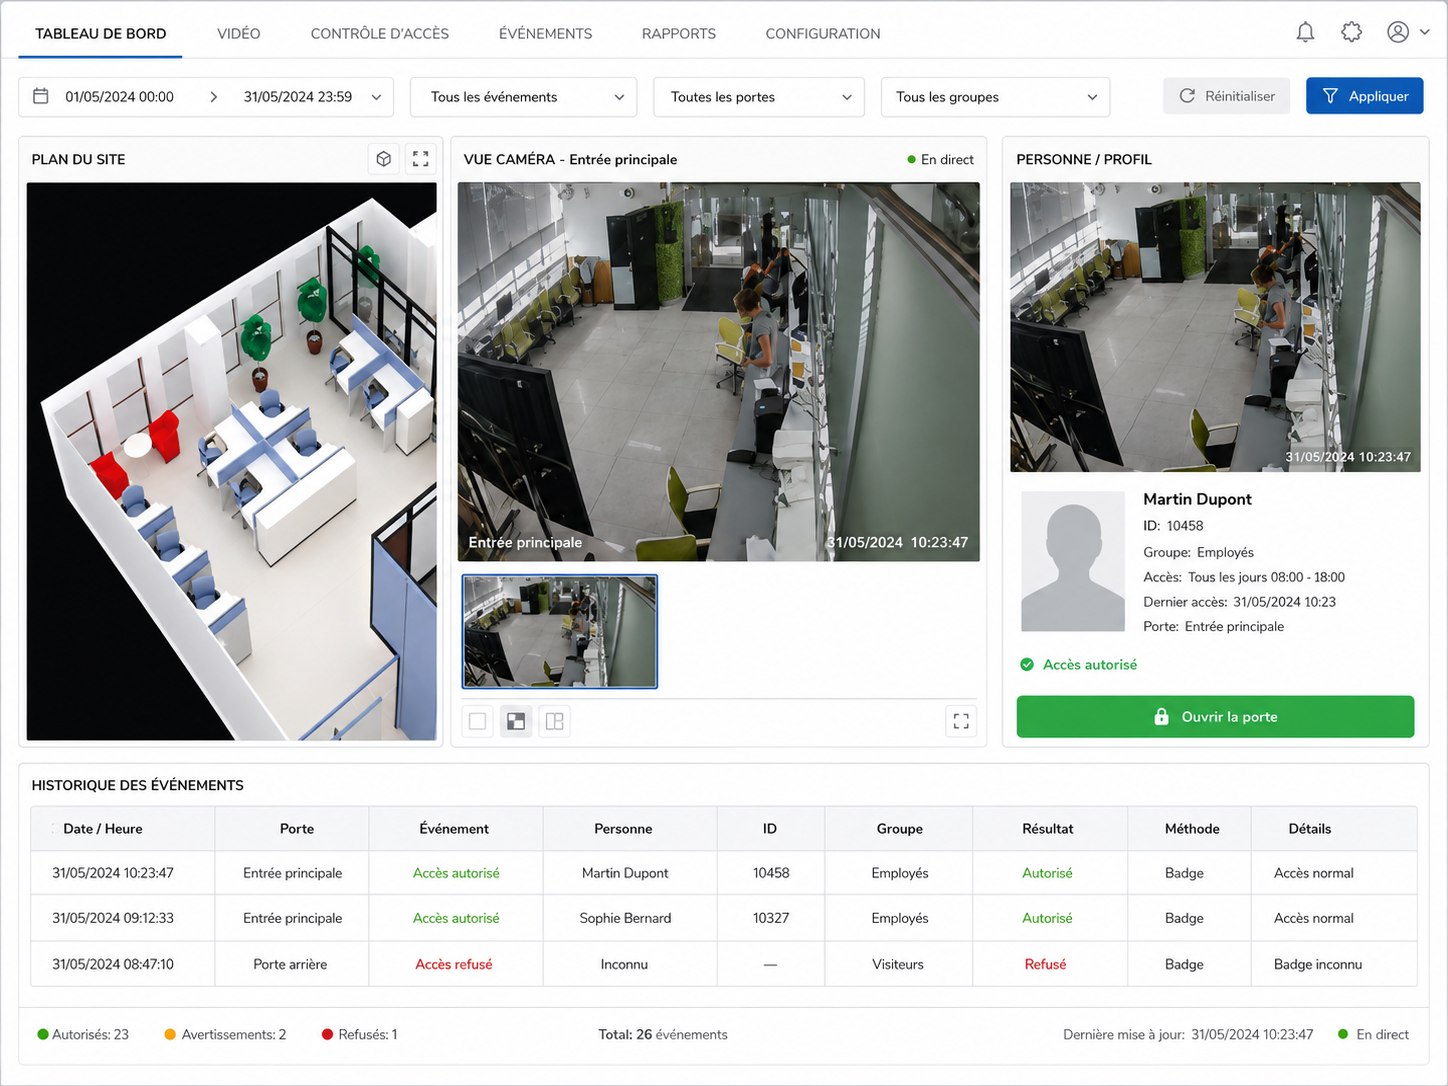Click the Résultat column header
Image resolution: width=1448 pixels, height=1086 pixels.
point(1048,829)
